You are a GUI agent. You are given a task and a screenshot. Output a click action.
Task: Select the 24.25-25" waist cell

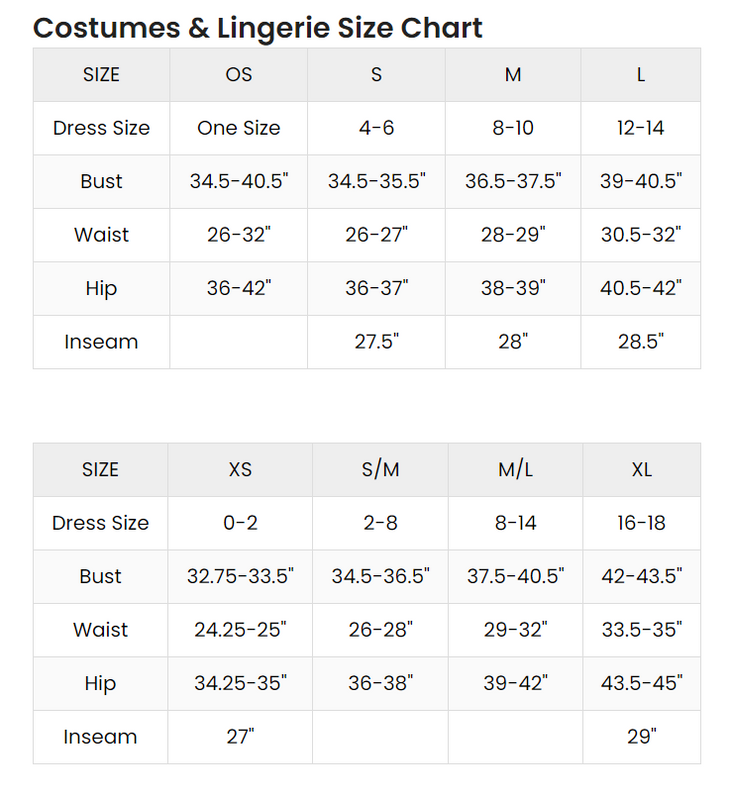pos(240,630)
